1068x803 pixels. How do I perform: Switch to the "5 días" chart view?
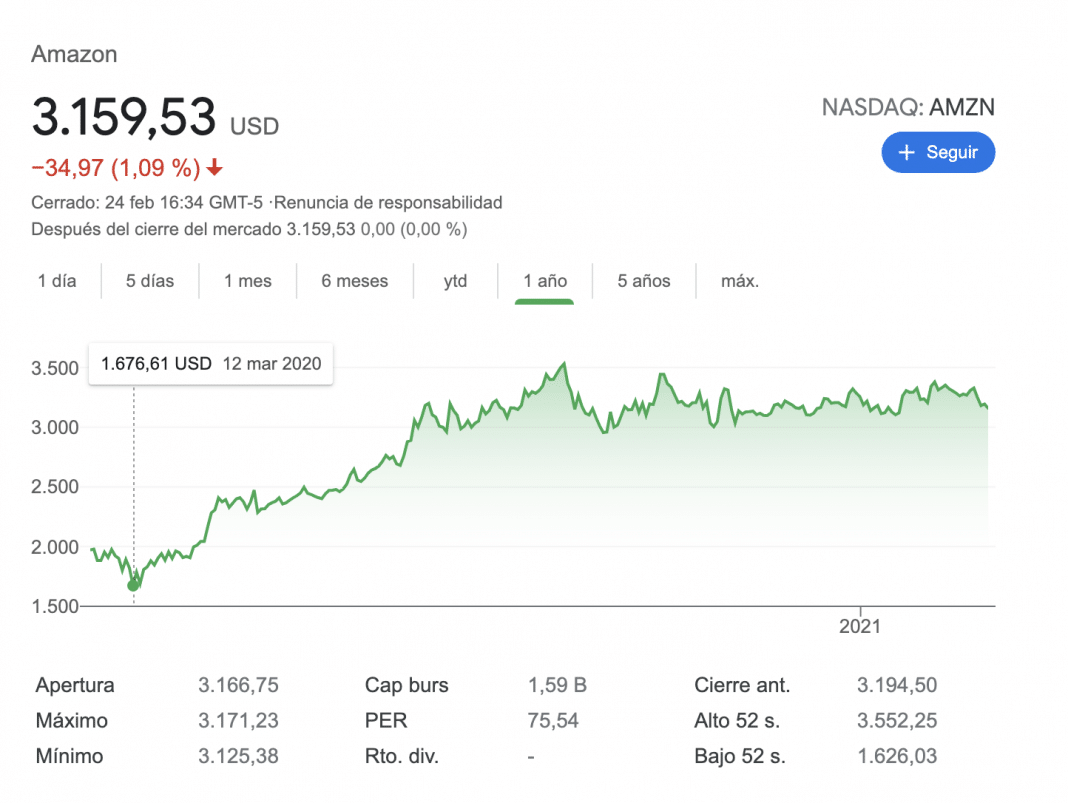151,281
